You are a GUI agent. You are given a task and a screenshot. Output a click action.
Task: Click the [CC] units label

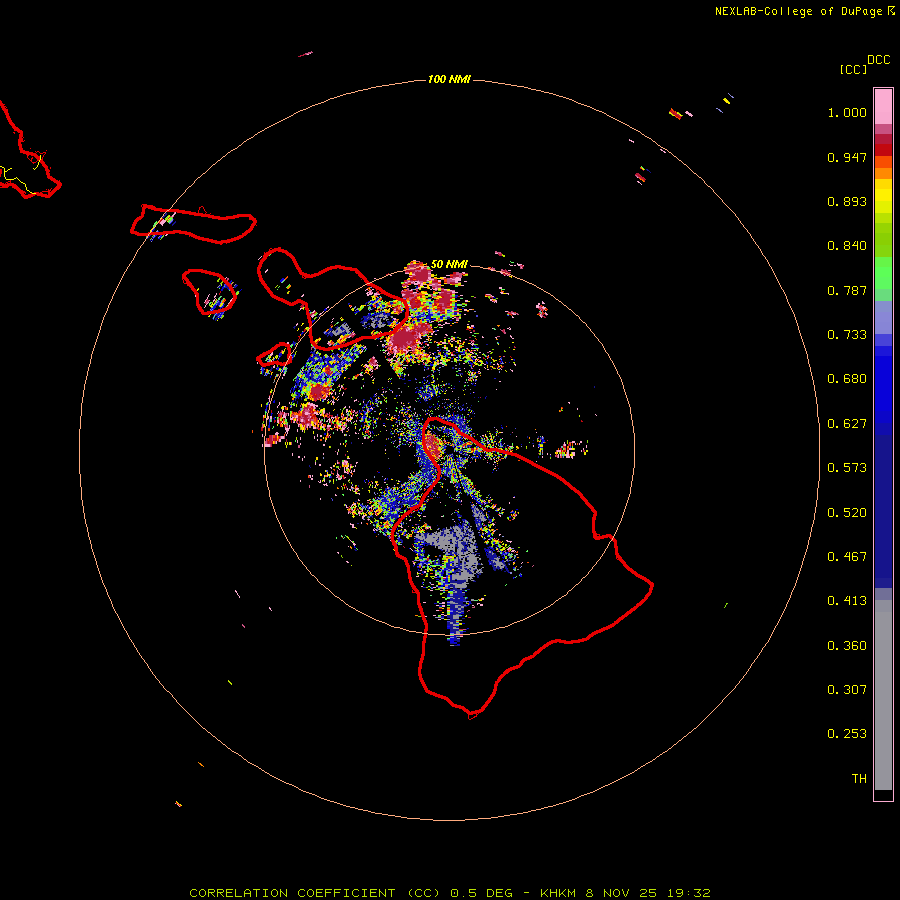tap(853, 69)
